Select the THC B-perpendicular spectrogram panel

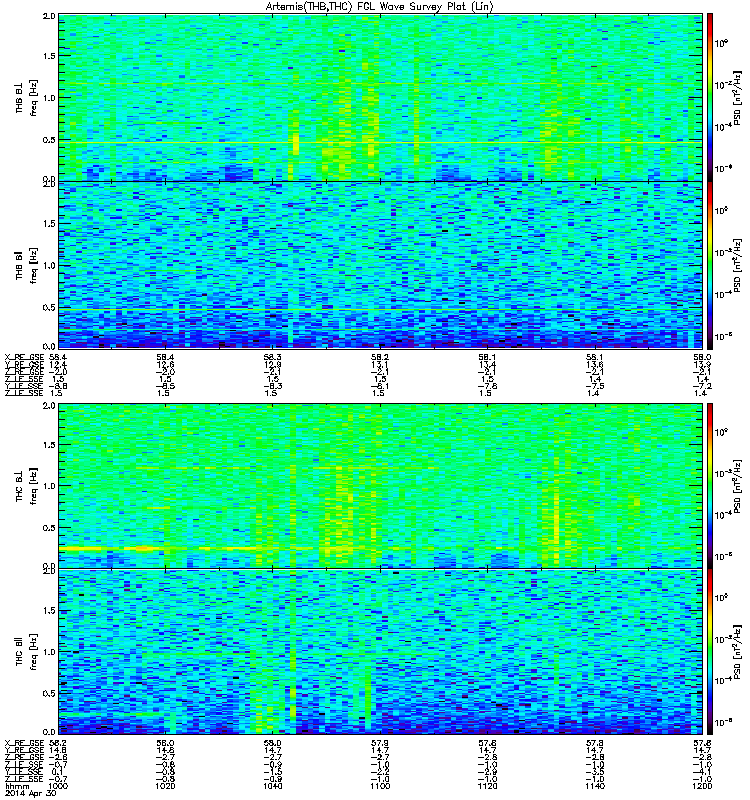[381, 486]
